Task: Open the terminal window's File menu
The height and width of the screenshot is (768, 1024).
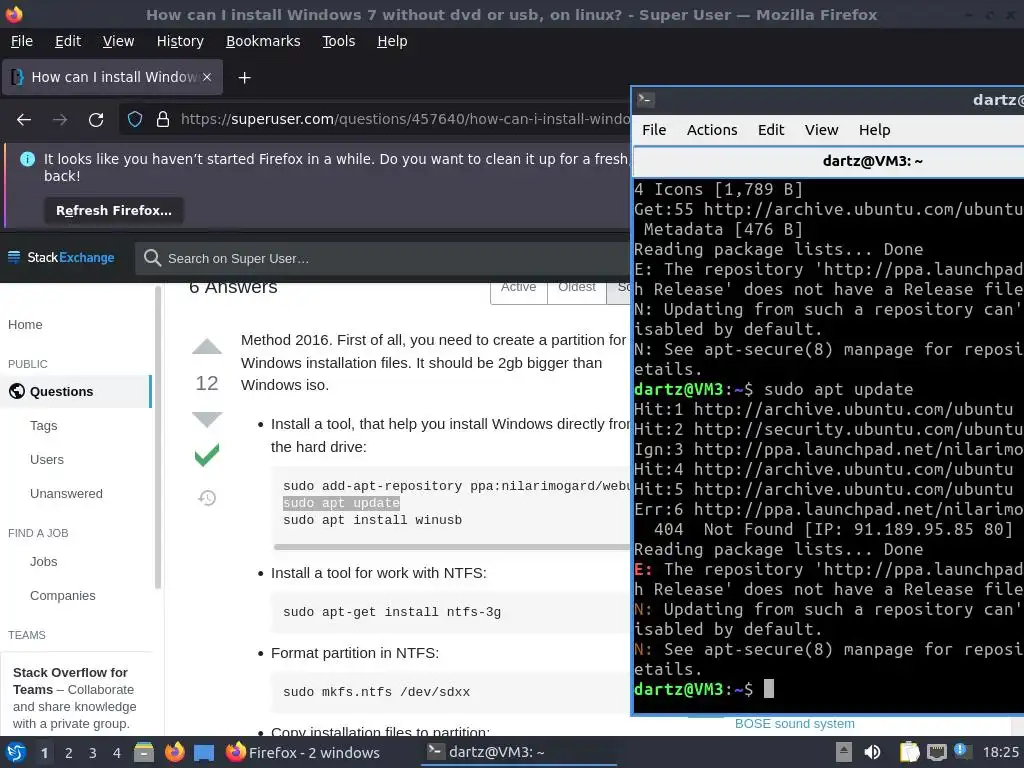Action: pos(654,130)
